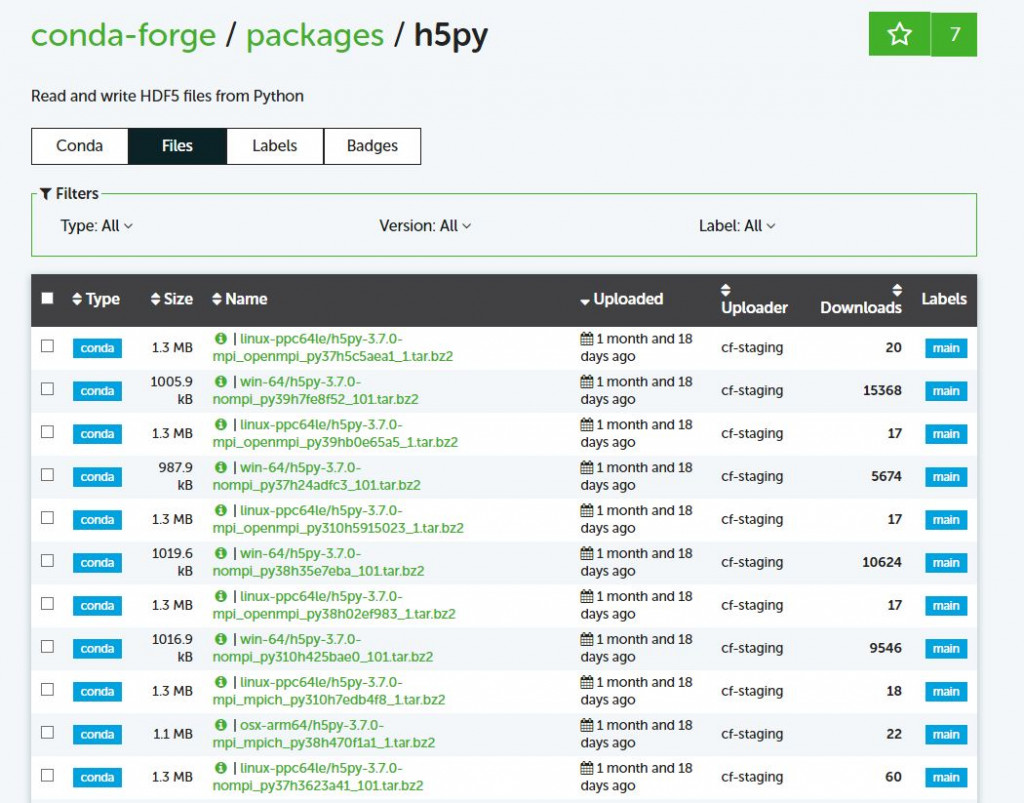Open linux-ppc64le nompi_py37h3623a41_101 file link
Screen dimensions: 1024x803
pyautogui.click(x=318, y=777)
